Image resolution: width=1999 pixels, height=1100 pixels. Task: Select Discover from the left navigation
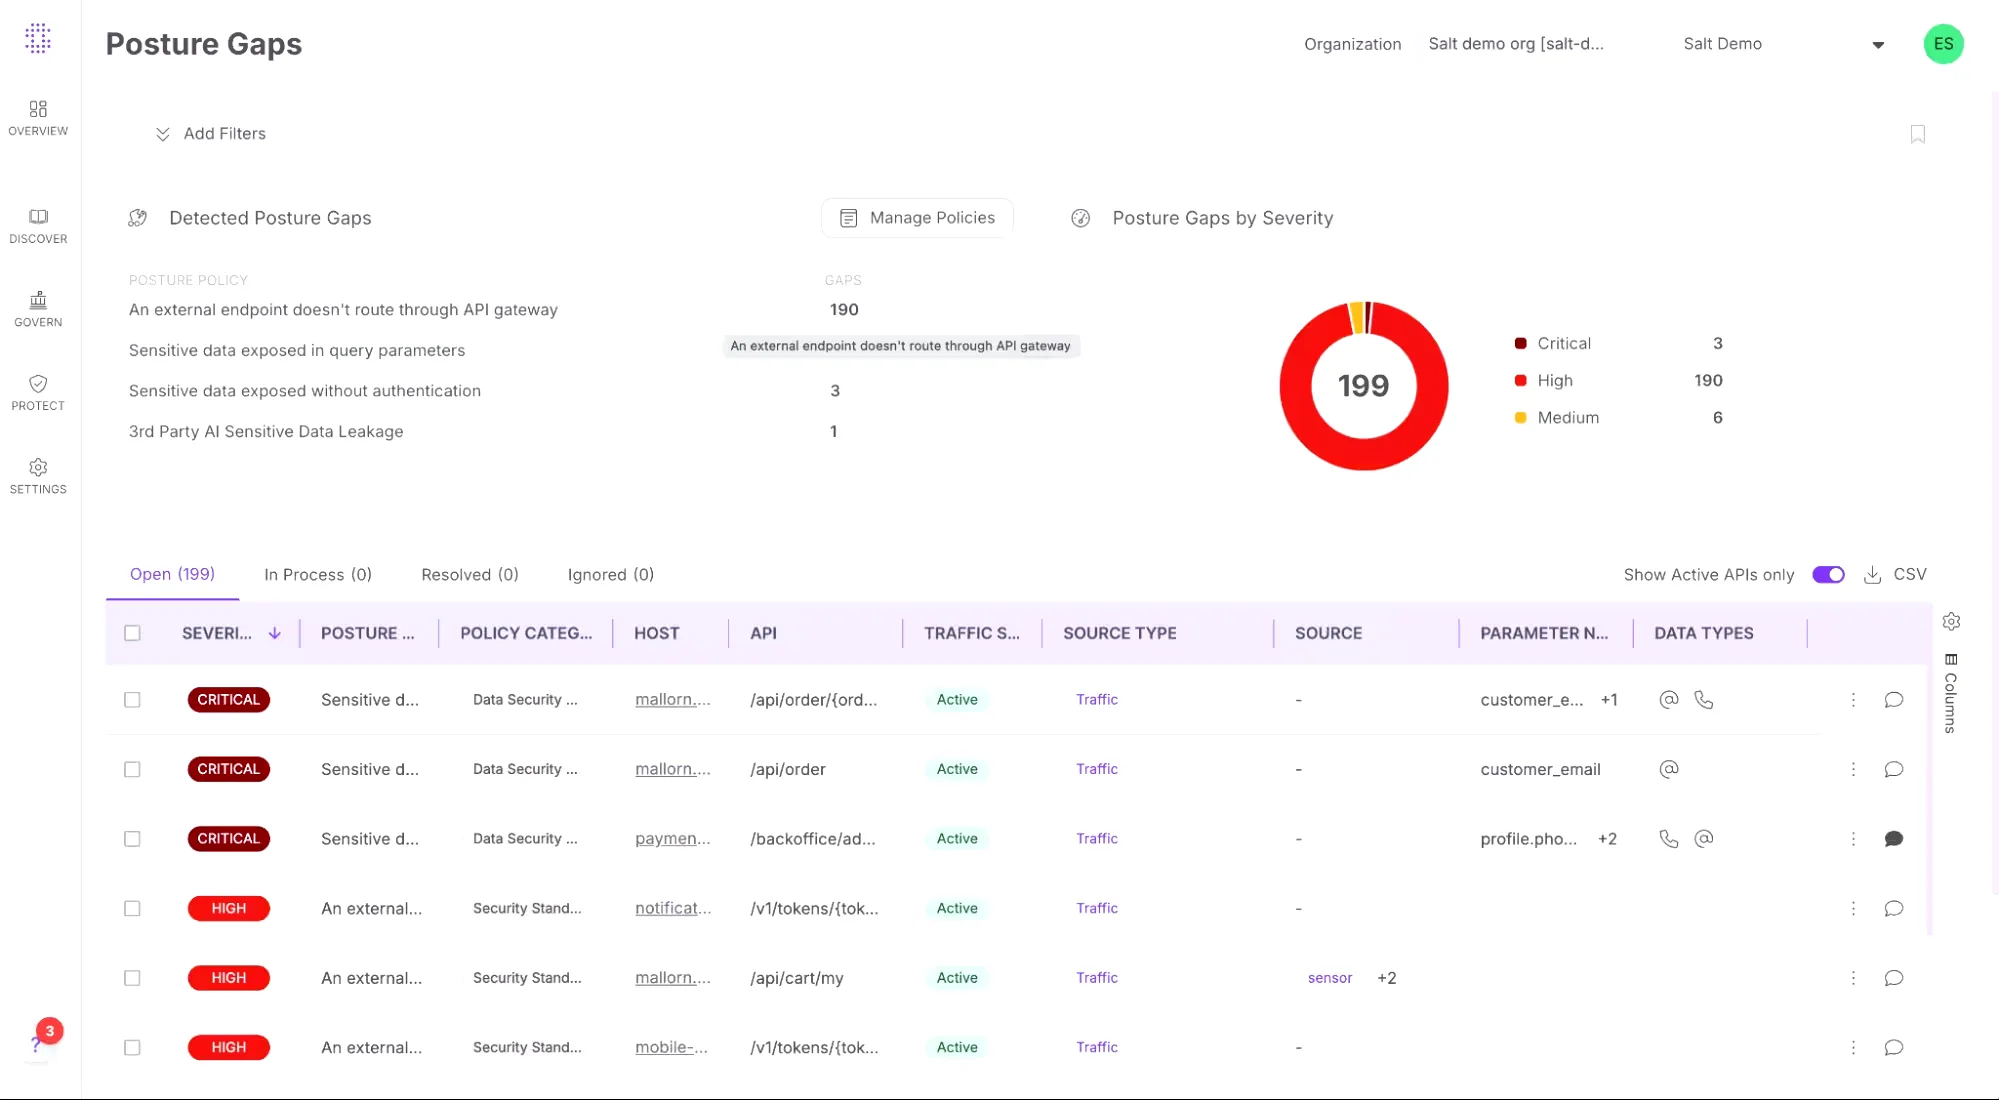click(38, 225)
